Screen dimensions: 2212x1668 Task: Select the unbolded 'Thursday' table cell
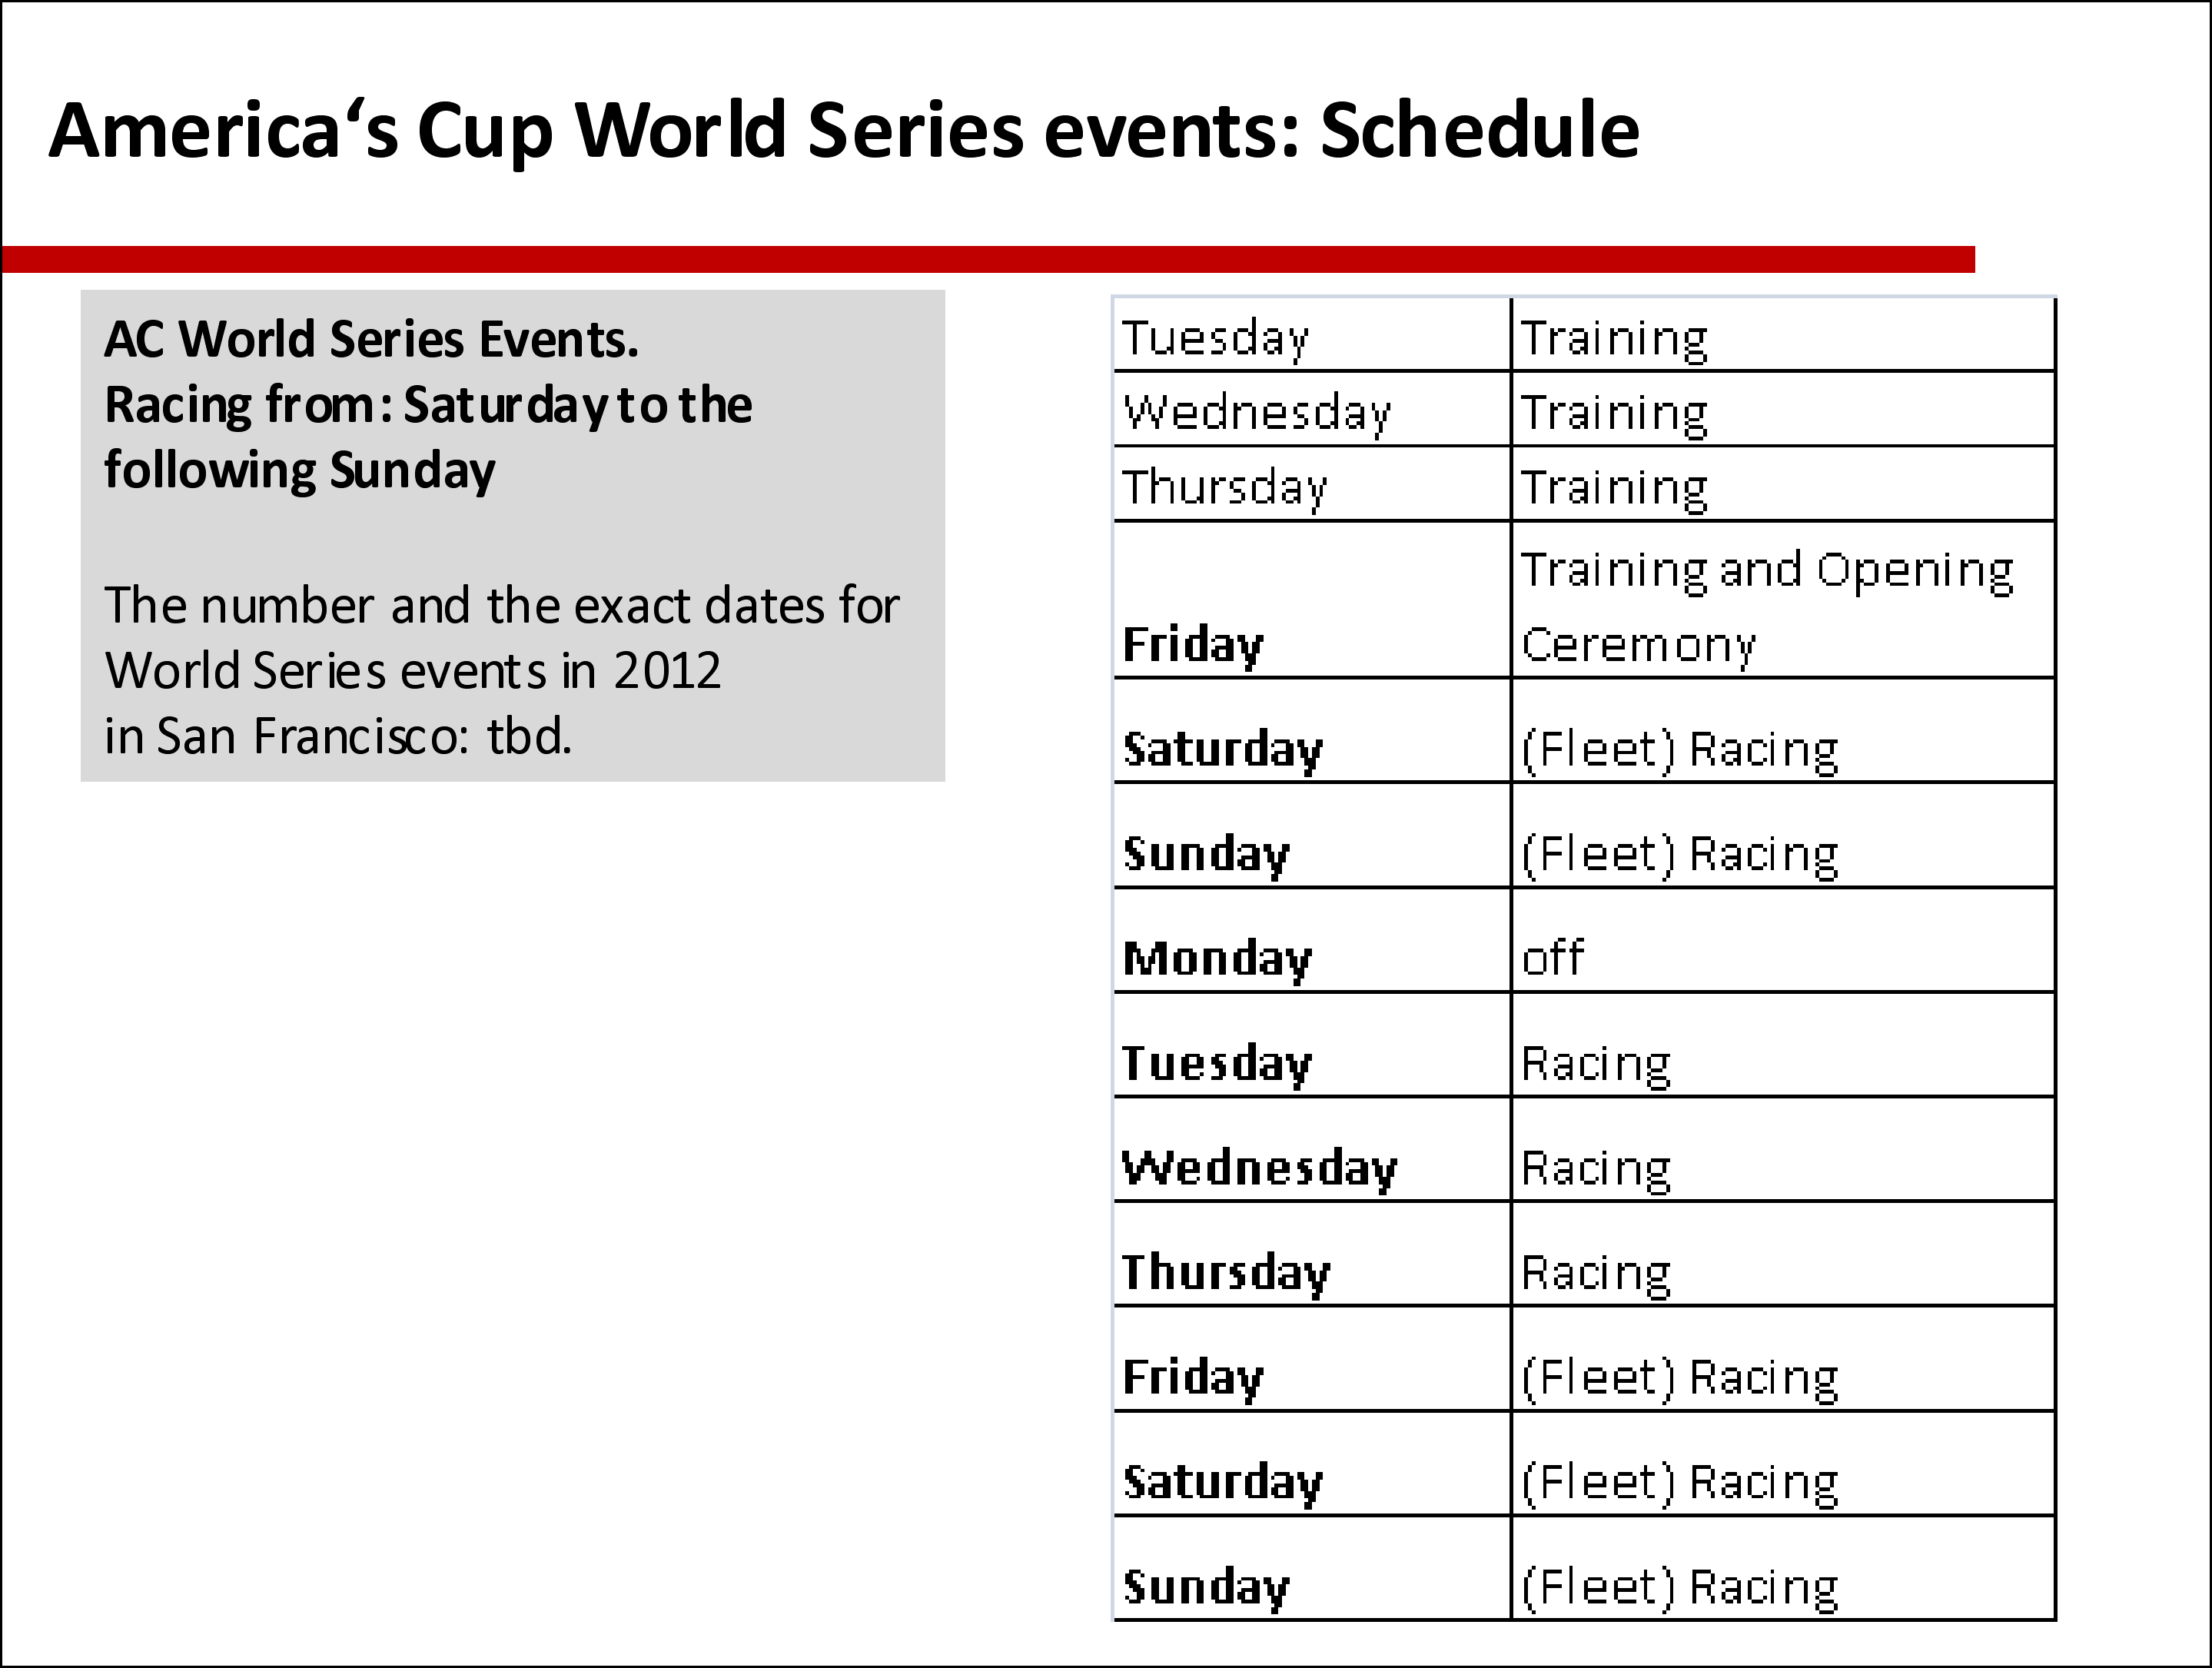point(1312,484)
